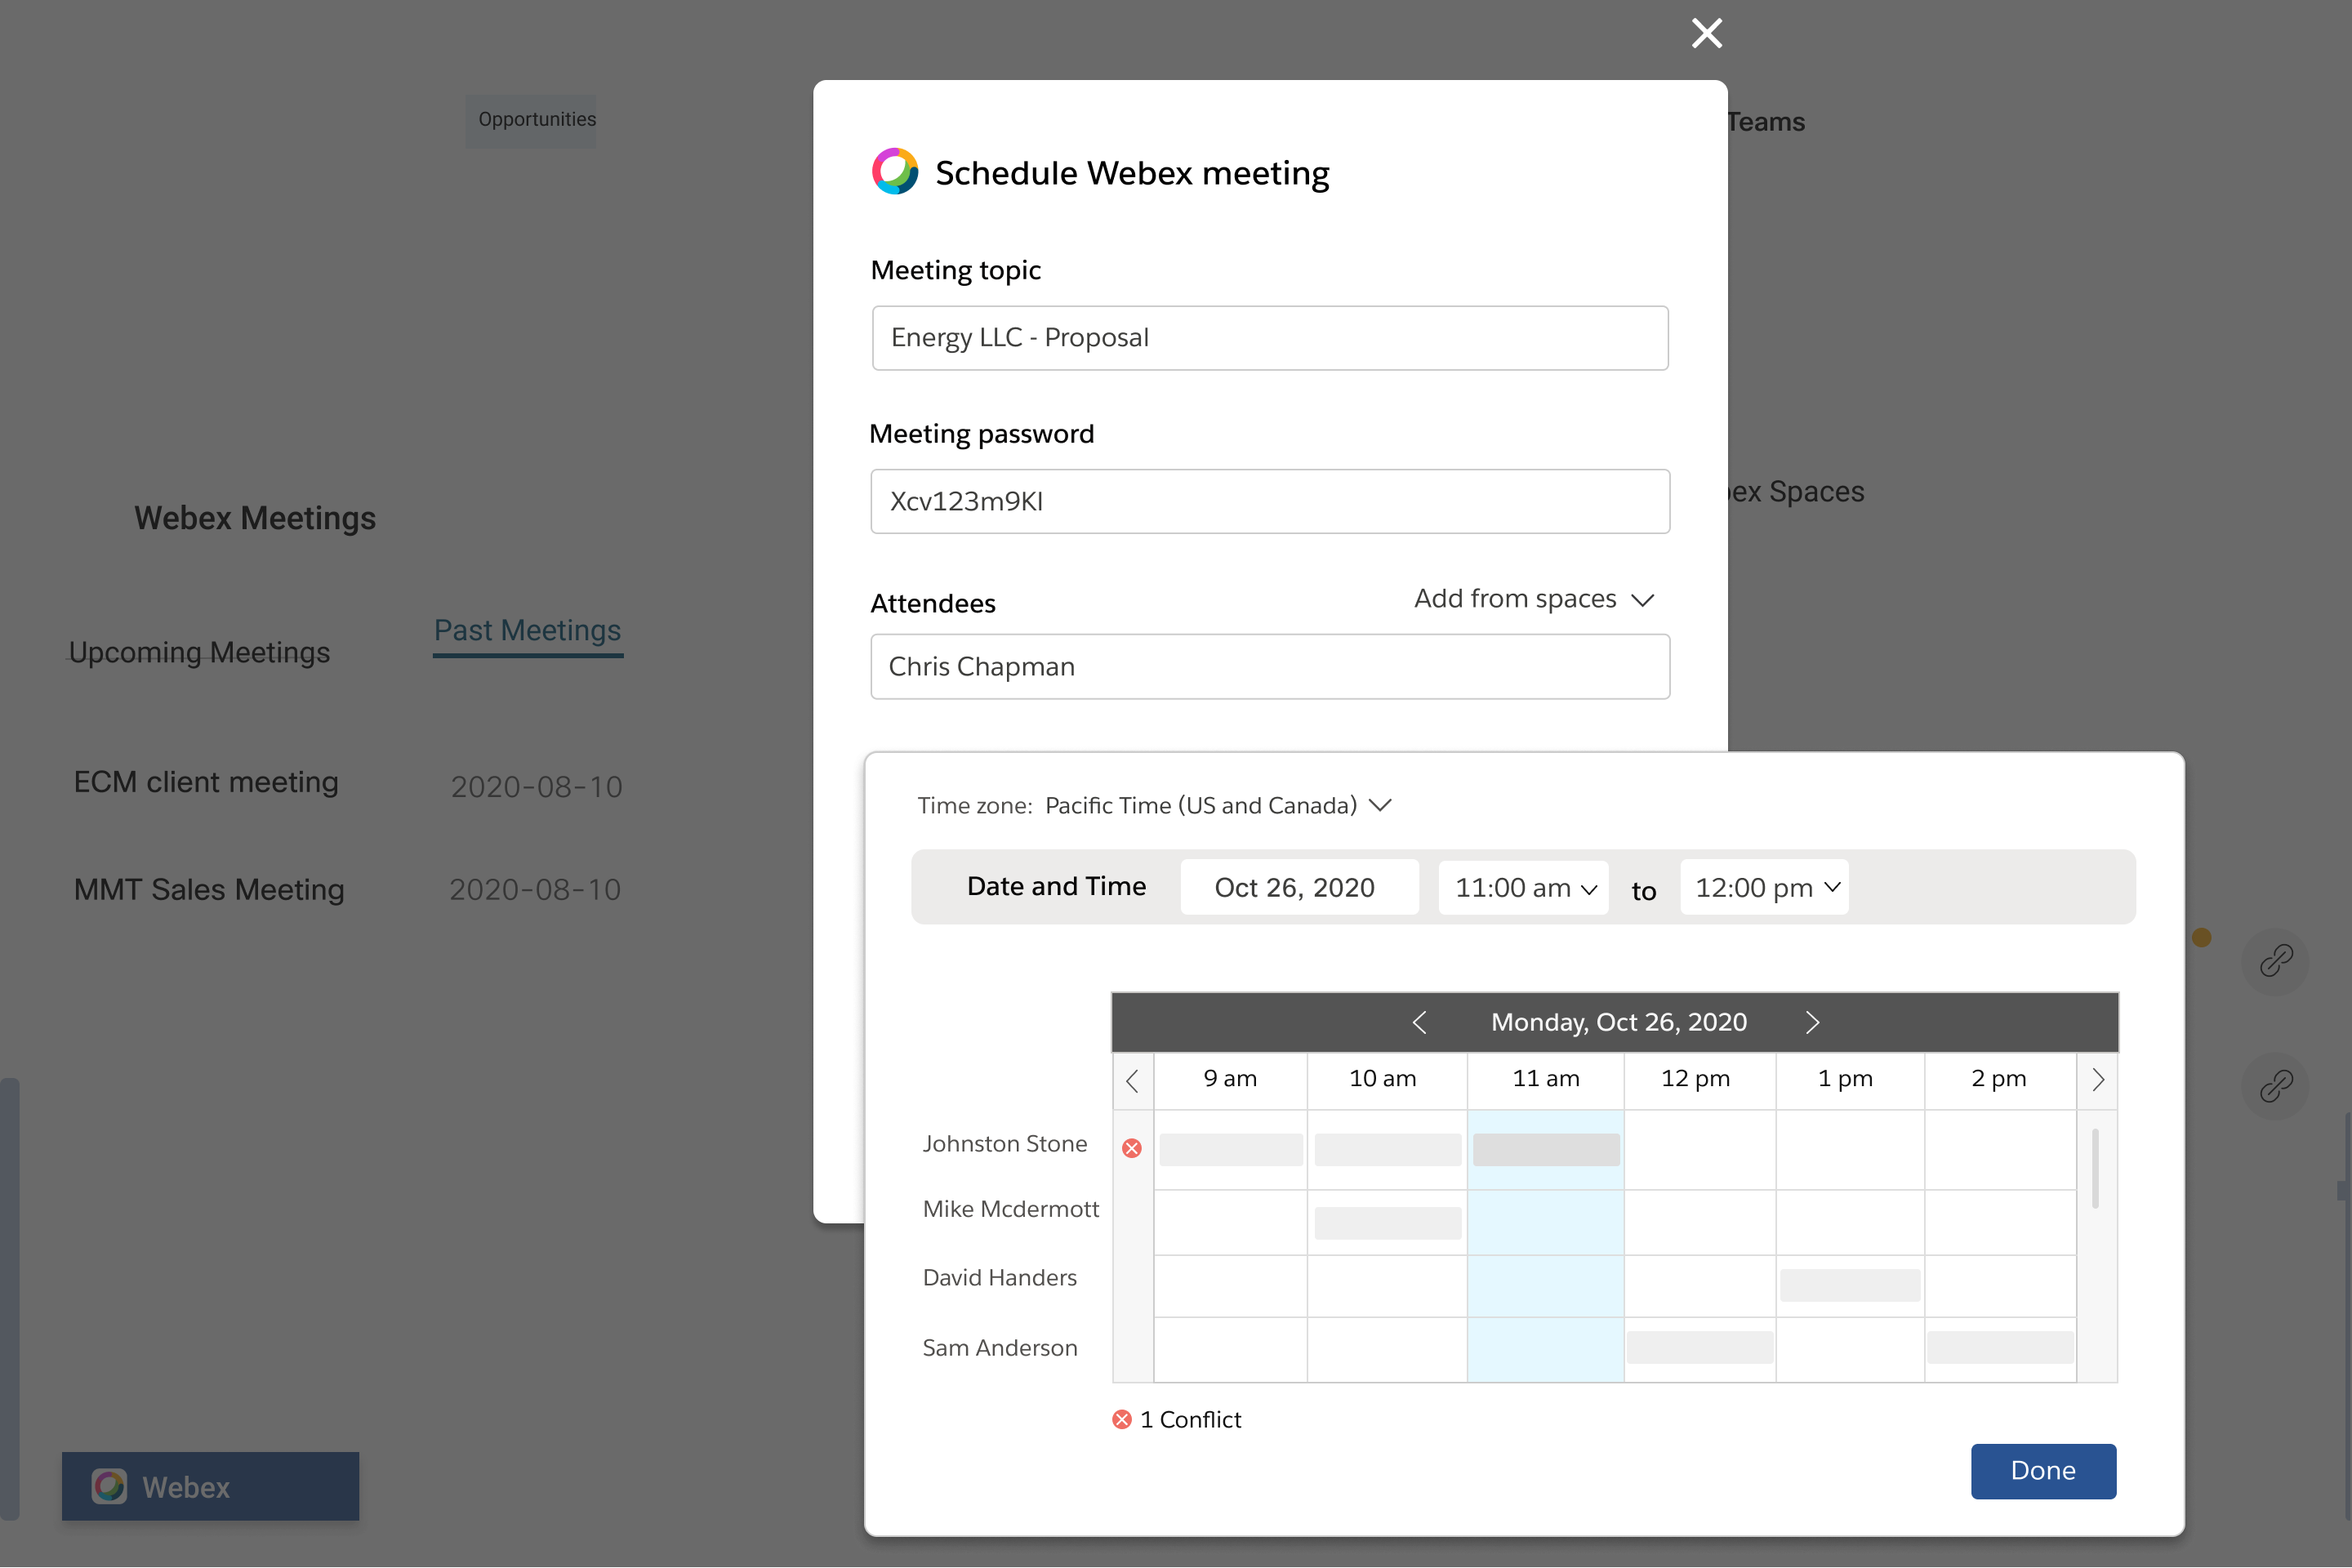Viewport: 2352px width, 1568px height.
Task: Click the Webex logo in dialog header
Action: coord(895,171)
